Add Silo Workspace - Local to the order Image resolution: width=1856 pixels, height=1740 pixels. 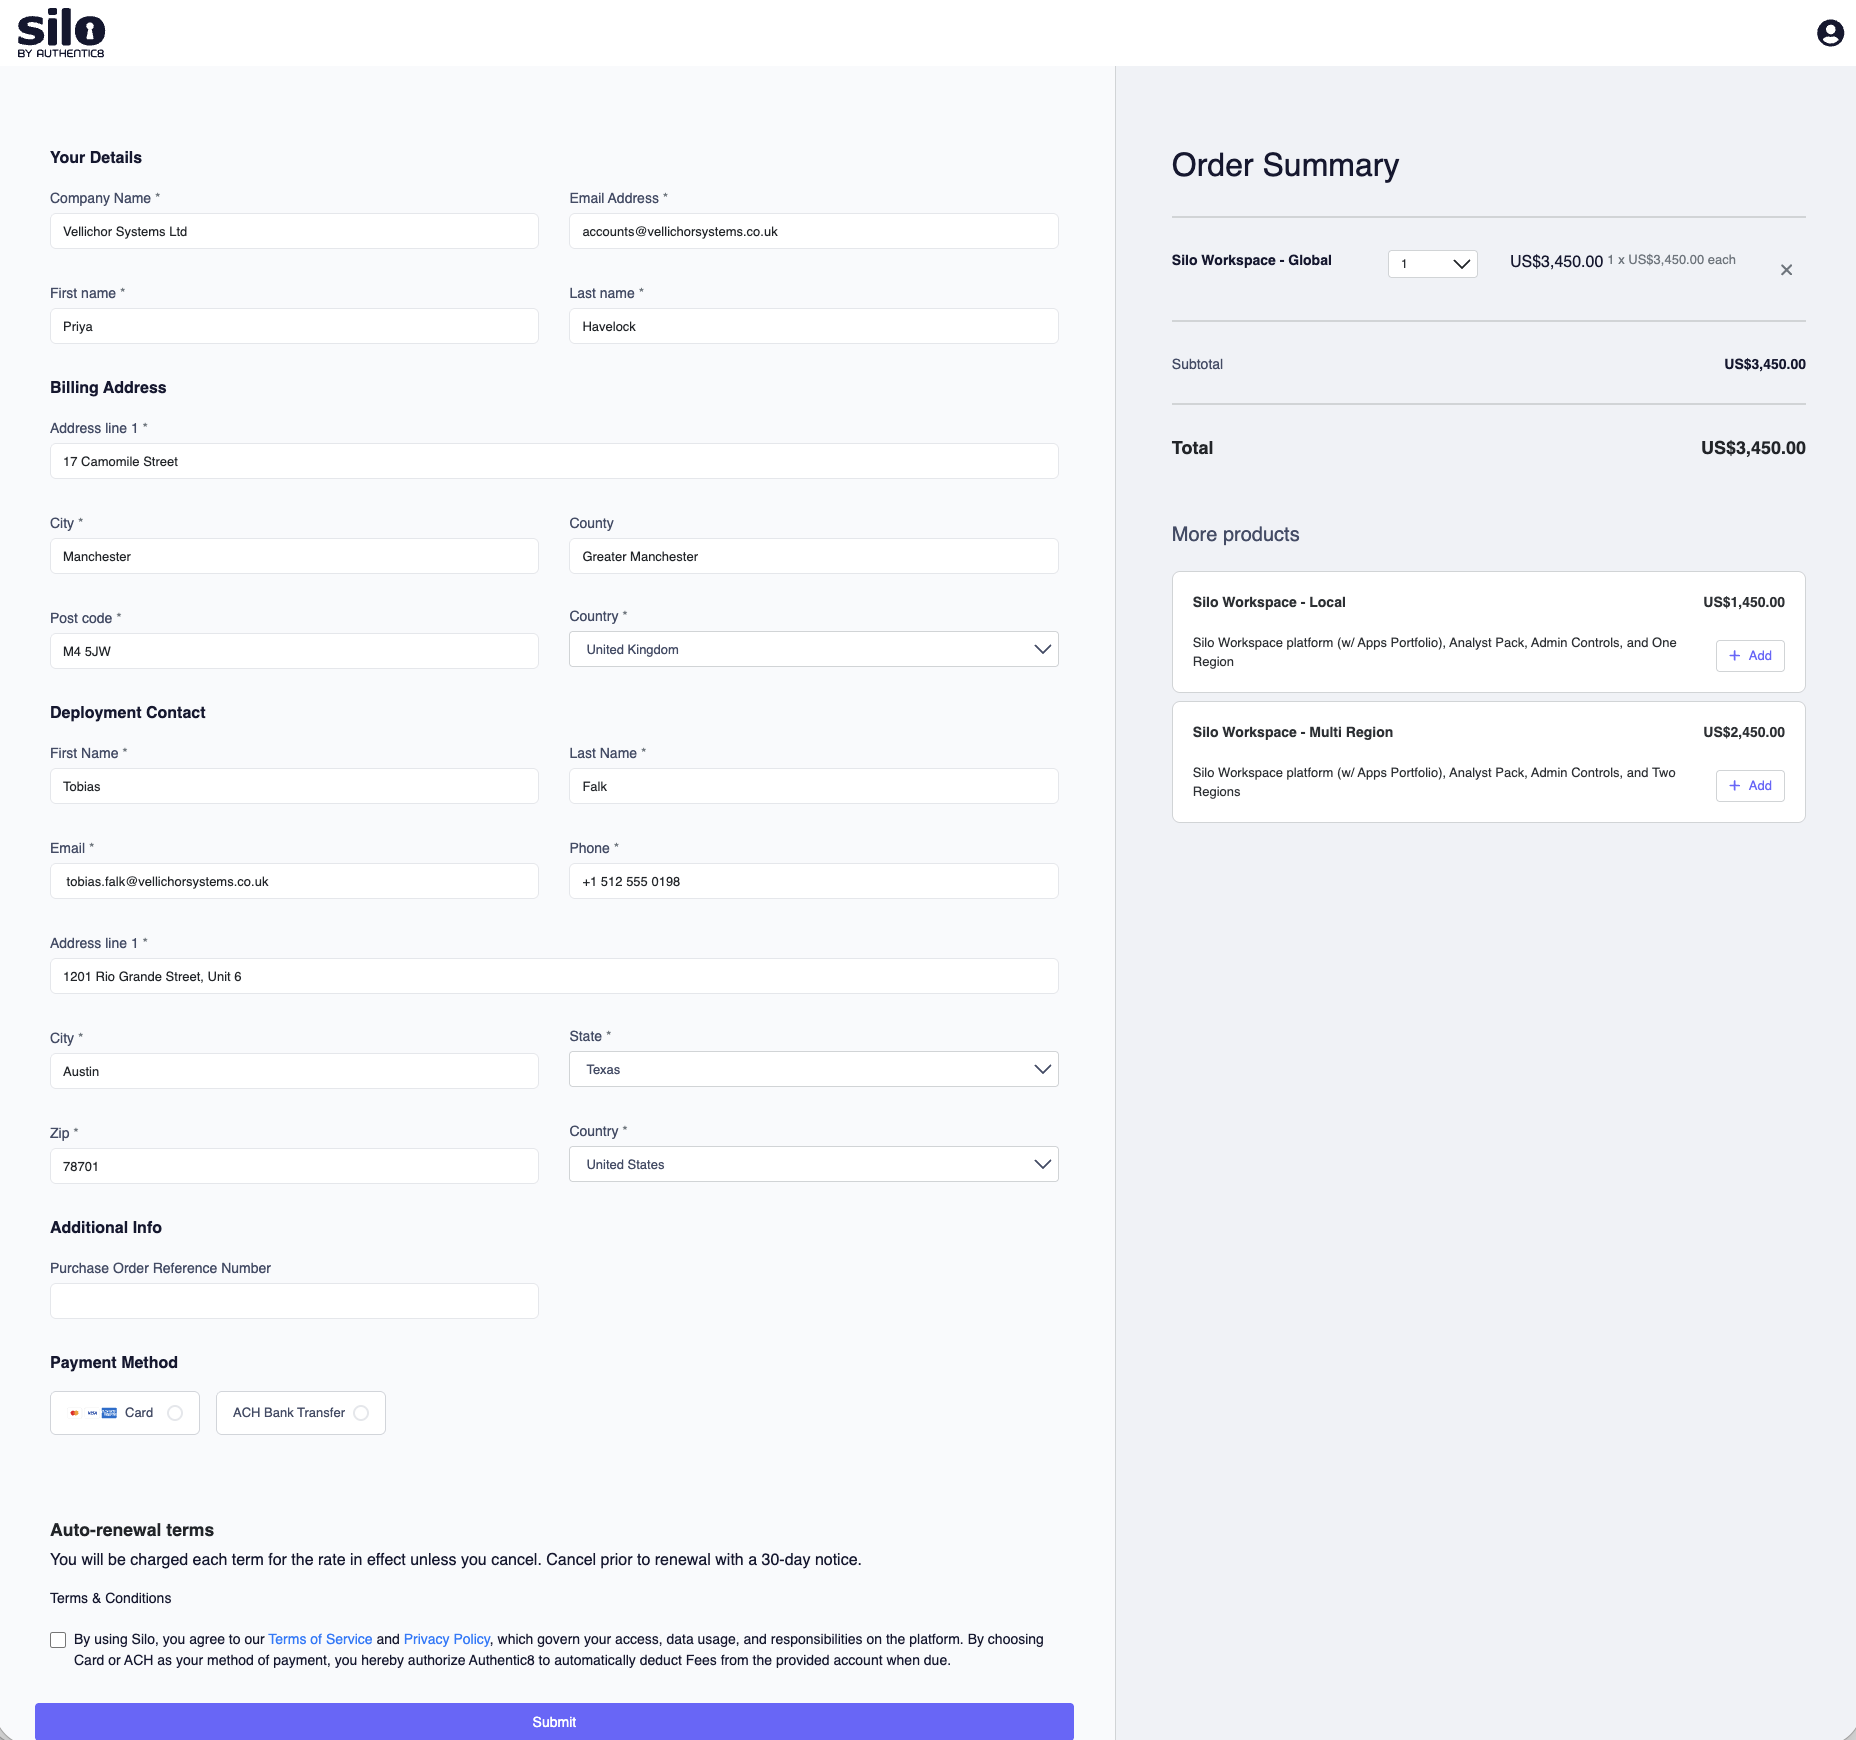point(1750,656)
